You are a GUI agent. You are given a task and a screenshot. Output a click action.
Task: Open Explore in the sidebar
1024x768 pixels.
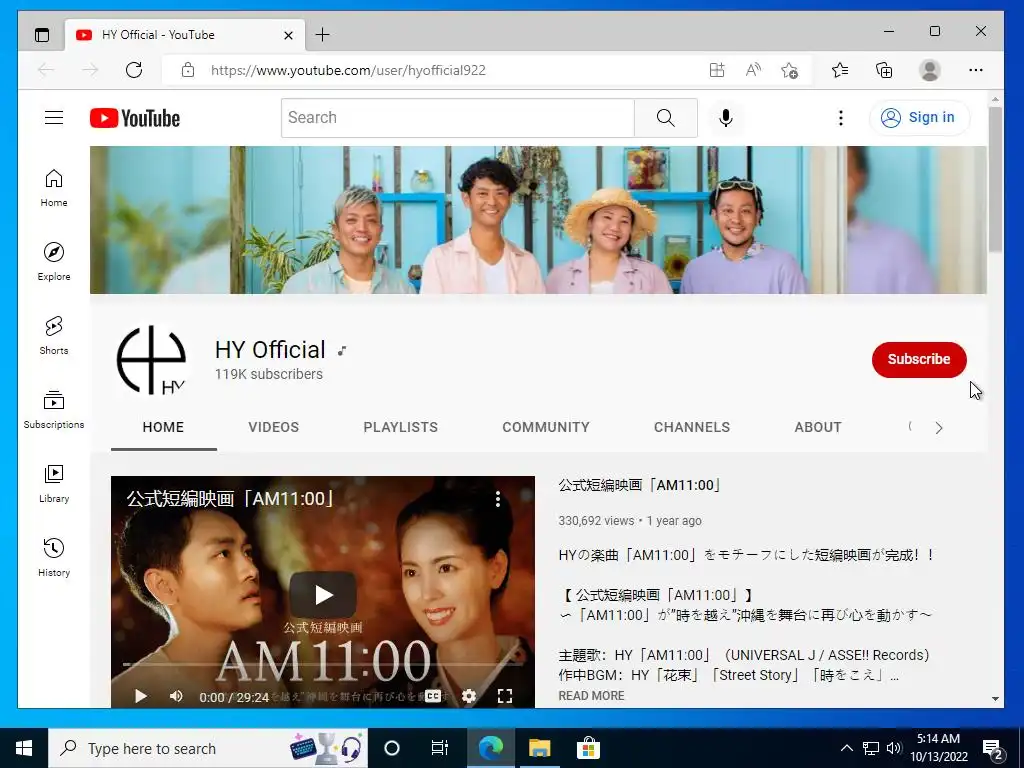point(54,262)
